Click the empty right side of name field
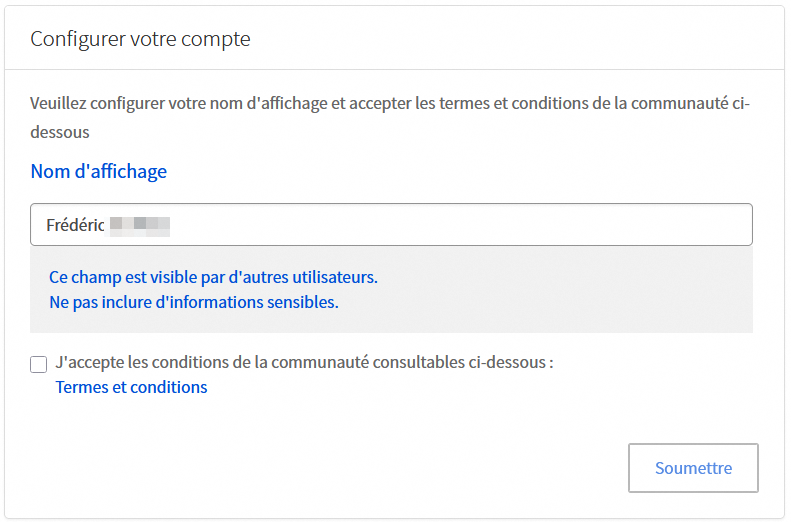Screen dimensions: 791x522 (600, 225)
